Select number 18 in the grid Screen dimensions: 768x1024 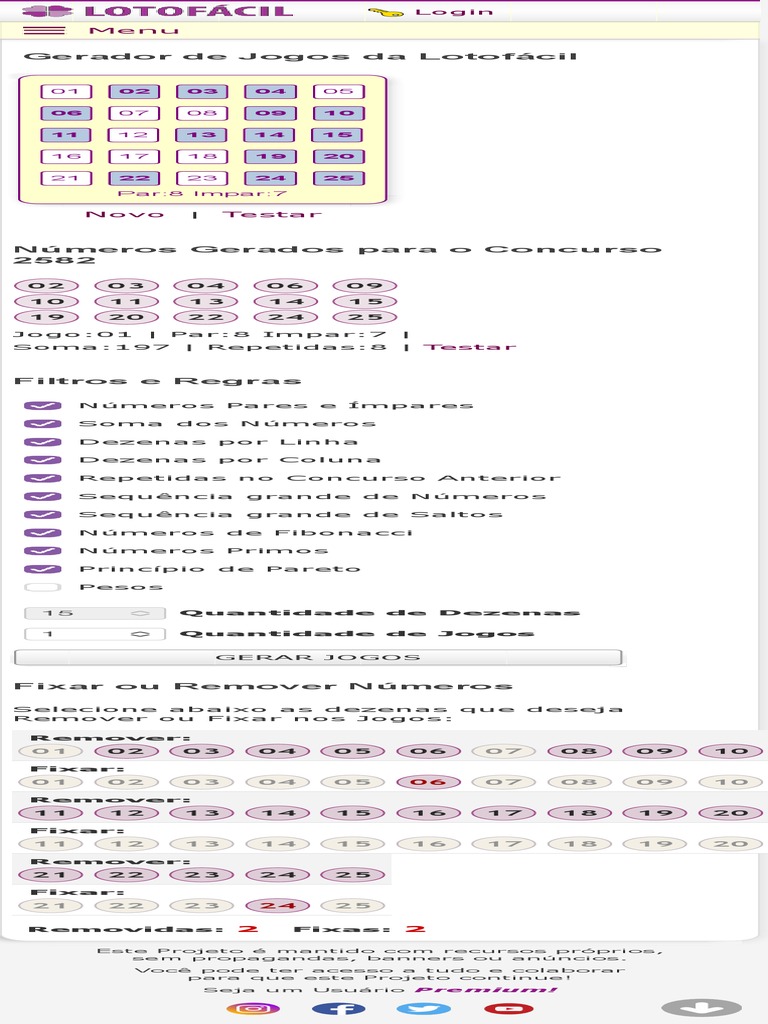point(202,157)
